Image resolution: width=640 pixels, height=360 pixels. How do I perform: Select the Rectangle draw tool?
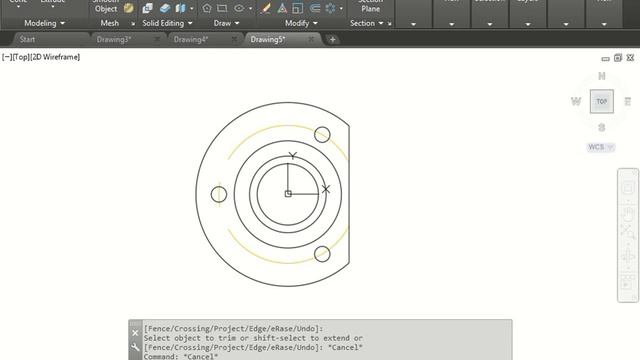tap(222, 8)
